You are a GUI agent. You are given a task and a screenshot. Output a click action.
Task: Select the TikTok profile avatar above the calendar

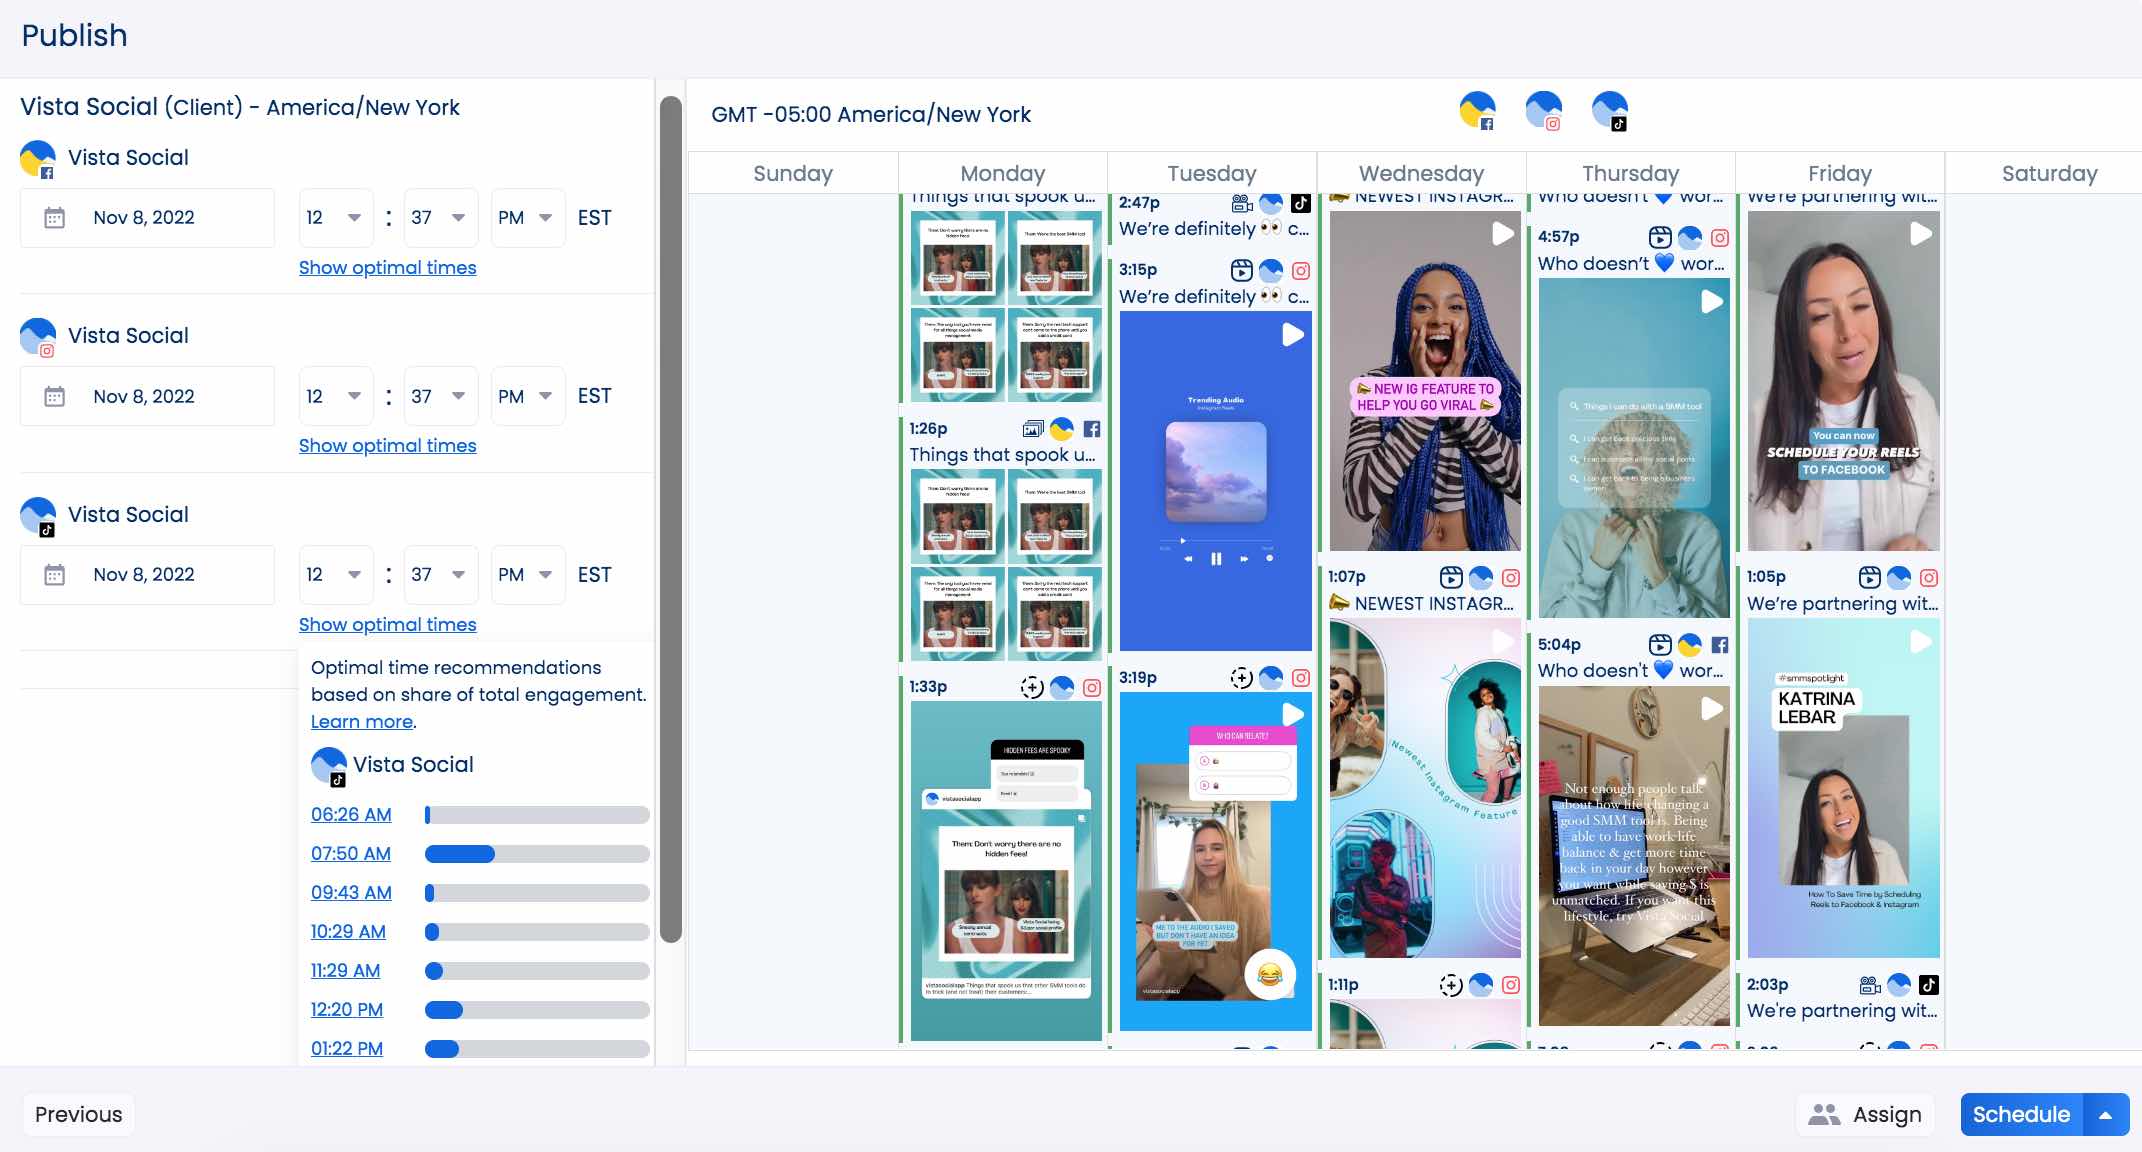1612,110
